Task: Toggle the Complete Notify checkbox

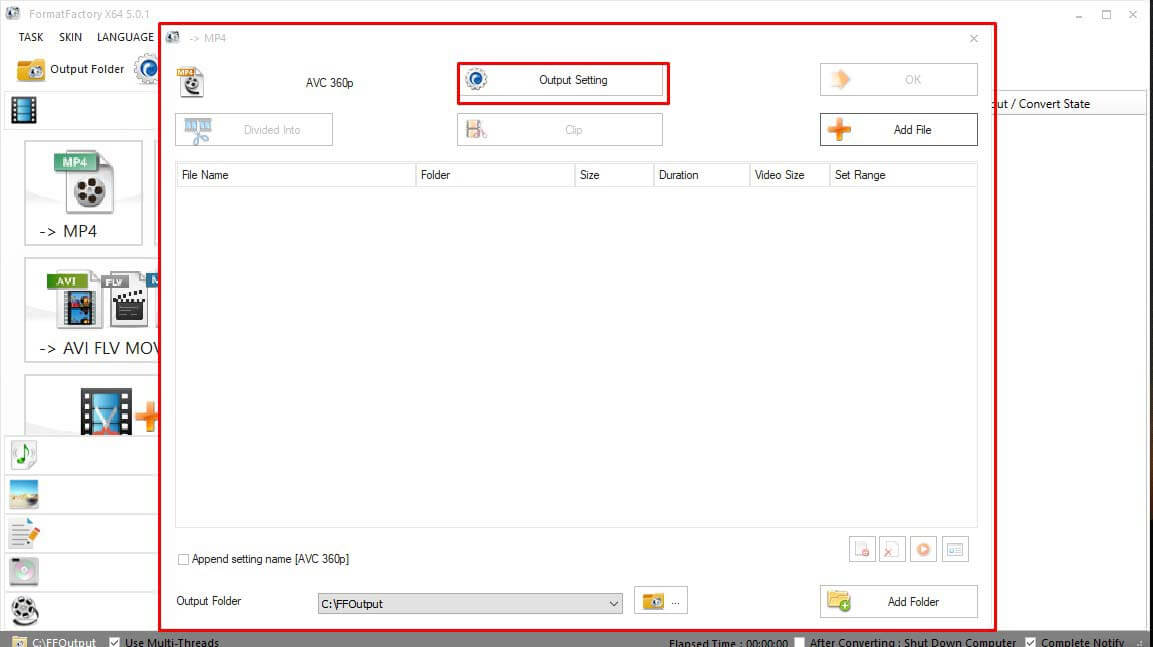Action: point(1031,642)
